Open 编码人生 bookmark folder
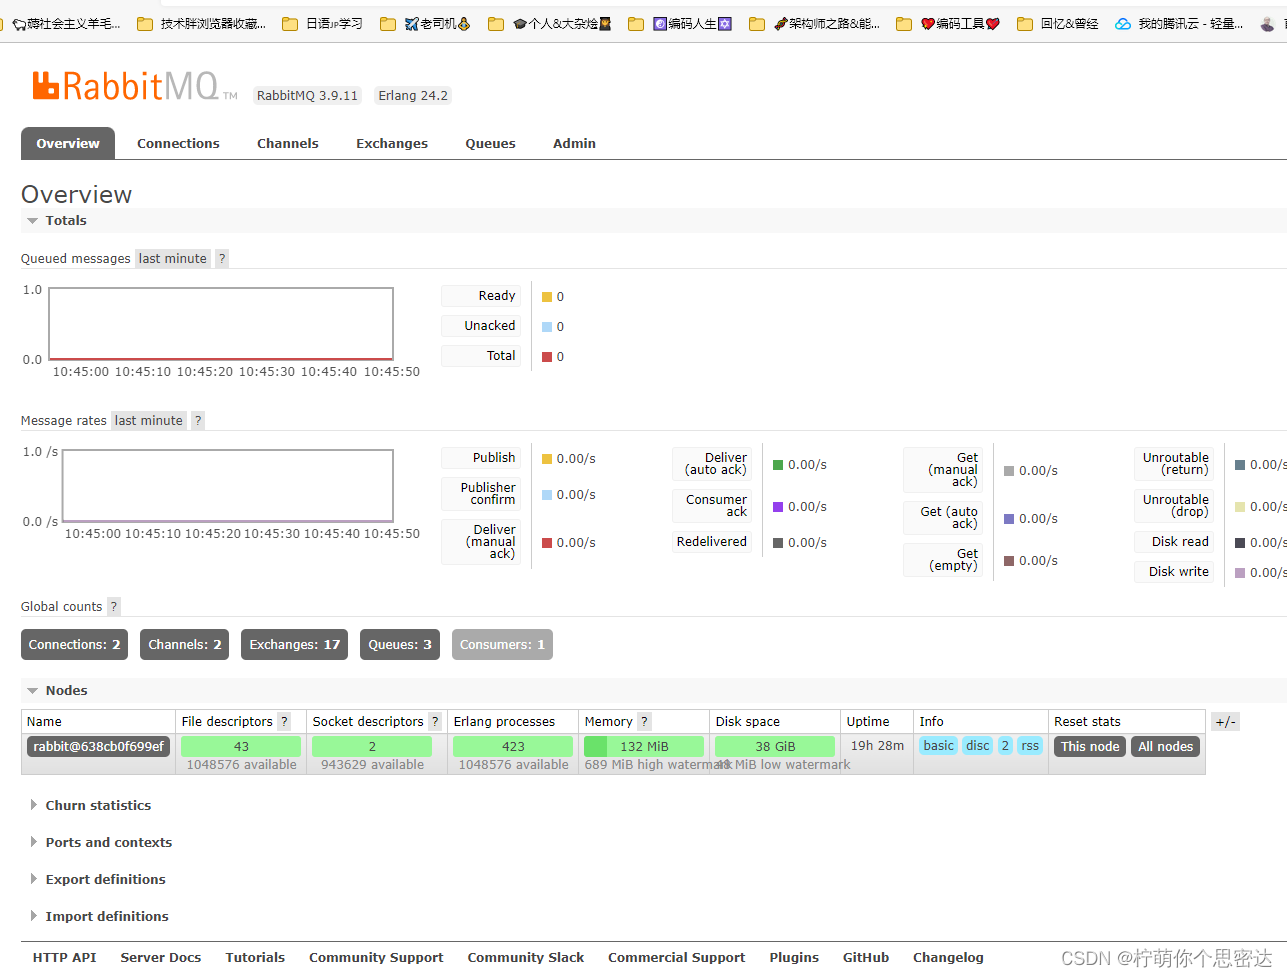The width and height of the screenshot is (1287, 977). tap(680, 23)
